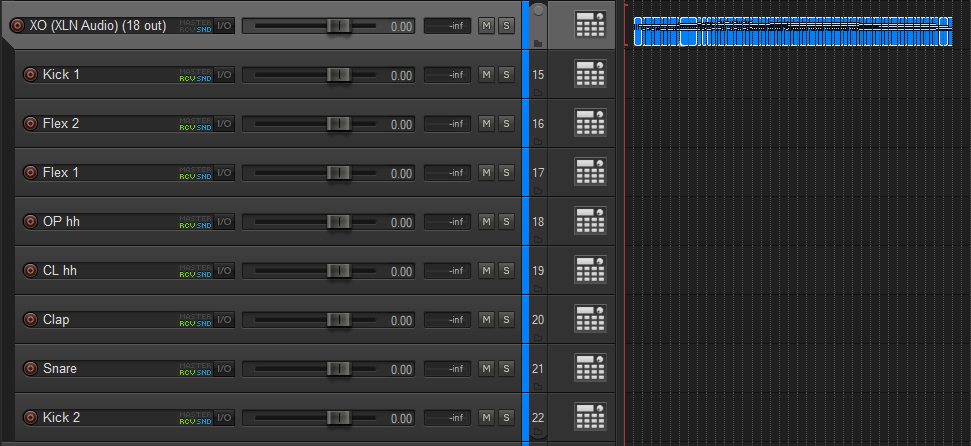
Task: Toggle folder state on track 22
Action: pos(538,431)
